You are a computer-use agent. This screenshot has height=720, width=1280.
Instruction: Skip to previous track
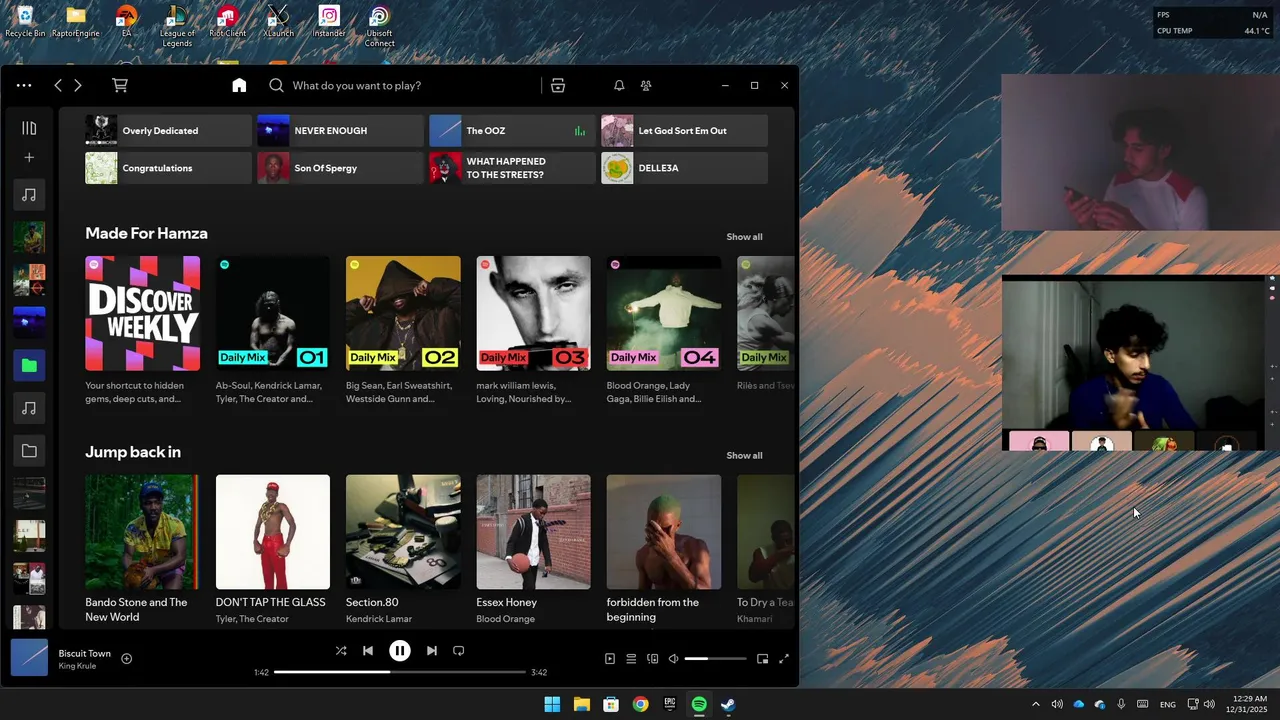[x=368, y=651]
